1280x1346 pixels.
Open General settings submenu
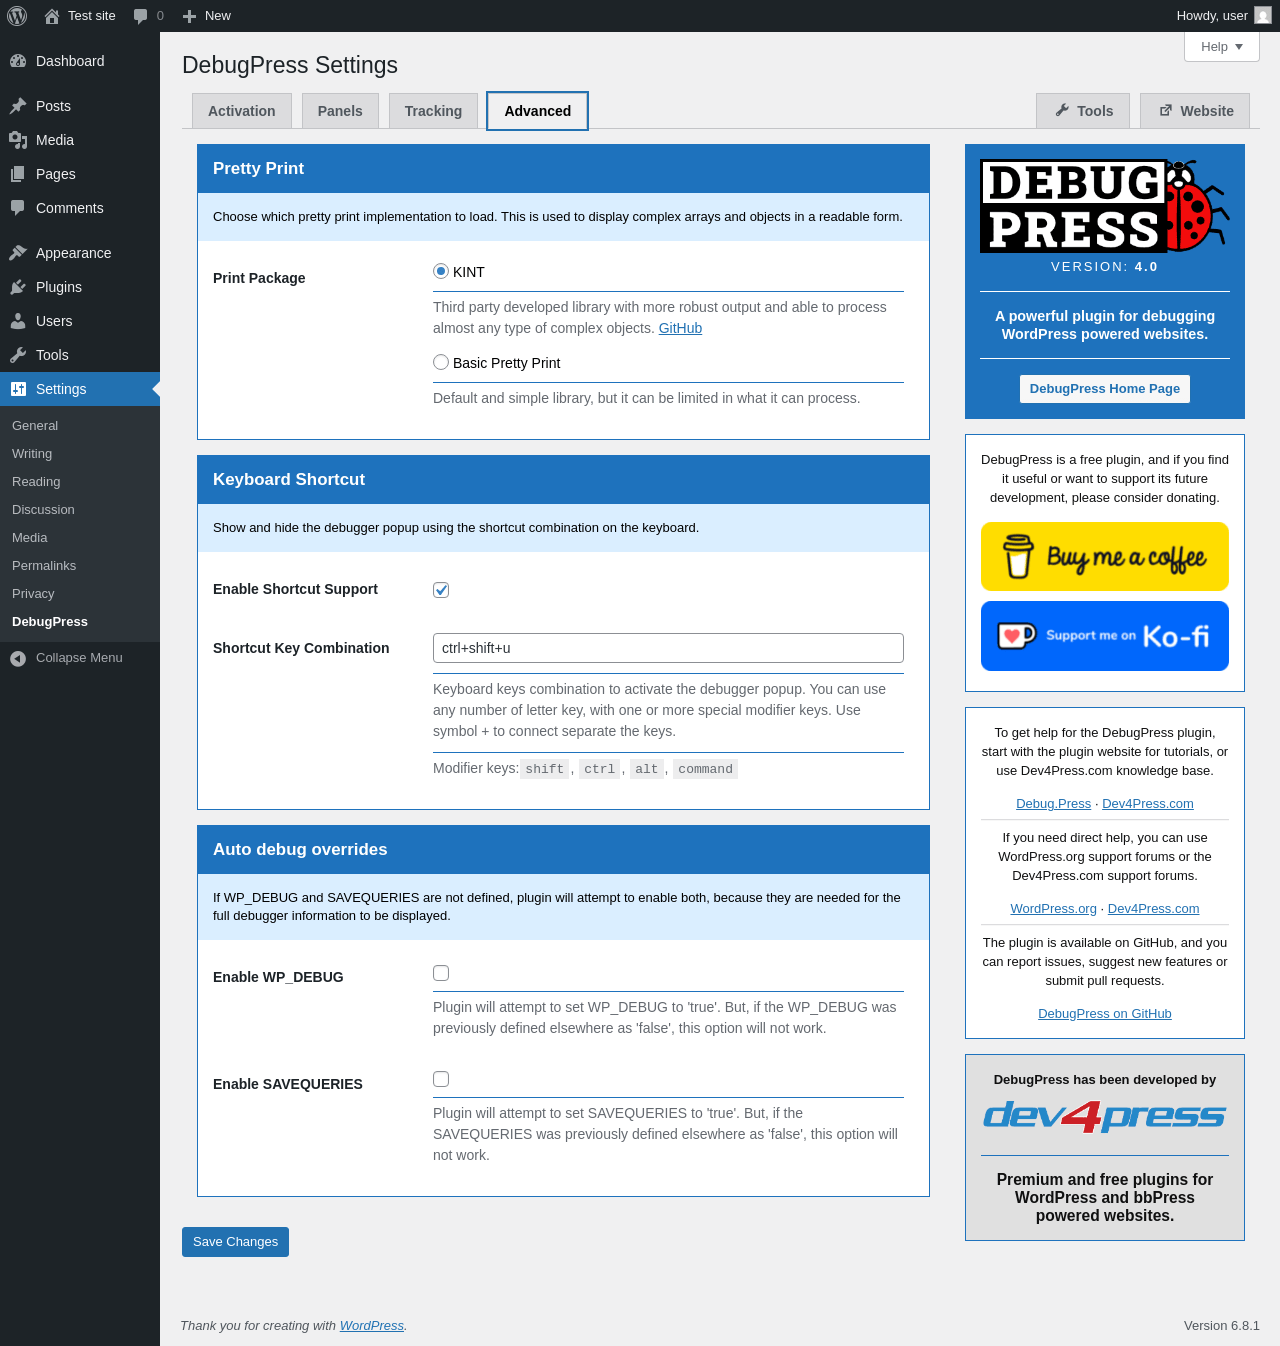pyautogui.click(x=35, y=426)
